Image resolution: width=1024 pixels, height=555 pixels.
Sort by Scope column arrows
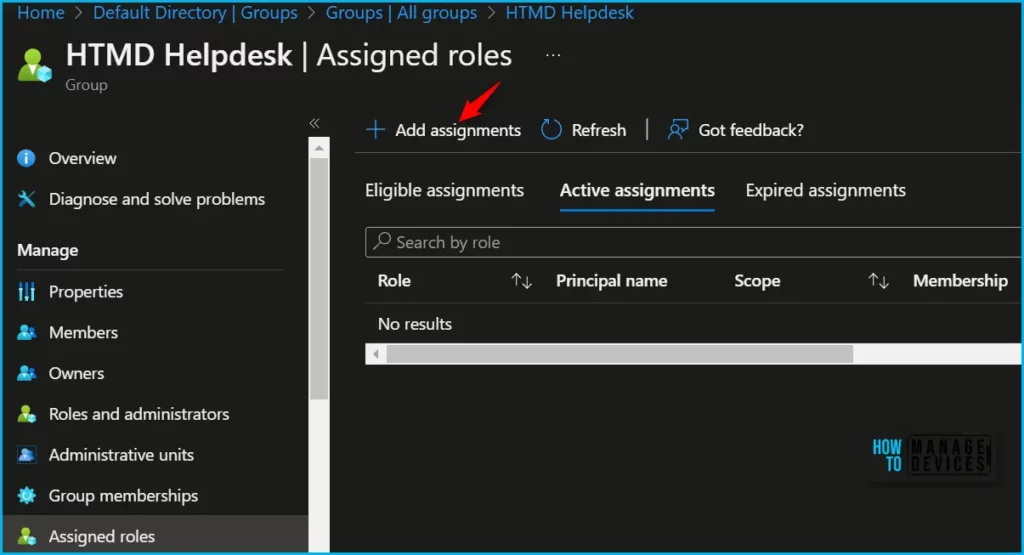point(878,281)
